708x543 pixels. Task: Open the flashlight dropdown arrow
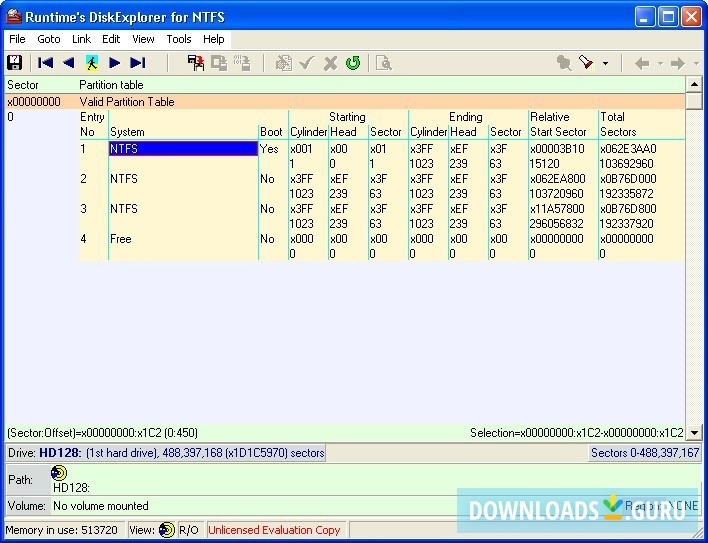[x=606, y=63]
